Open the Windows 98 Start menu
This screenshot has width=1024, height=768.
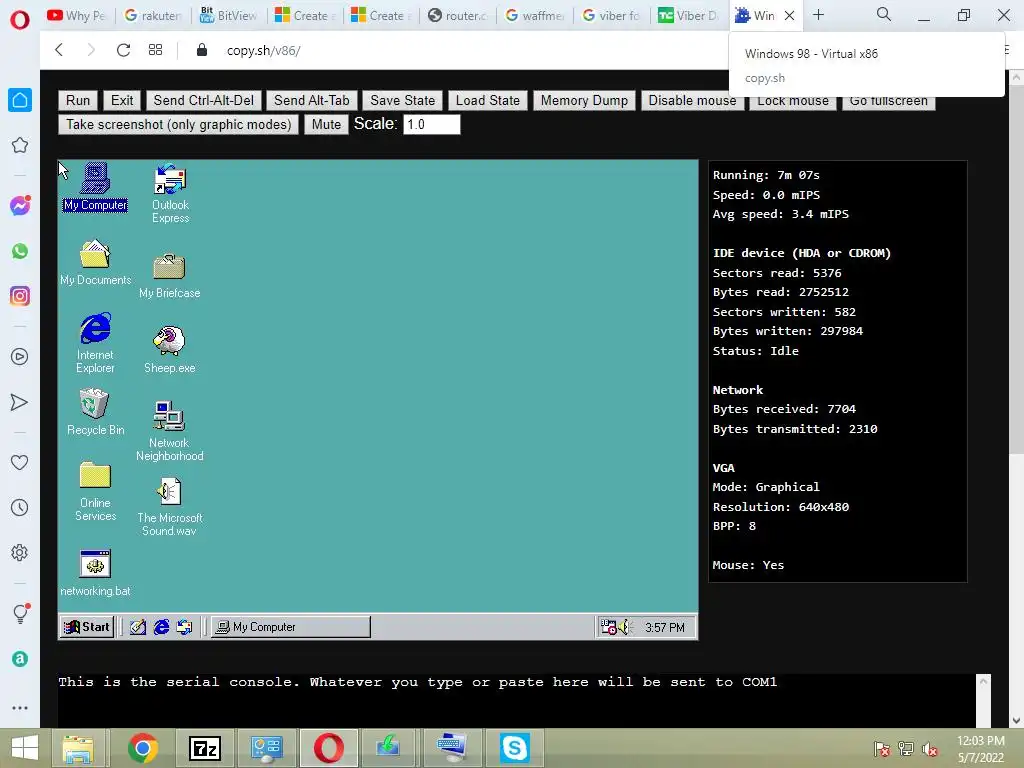[87, 627]
